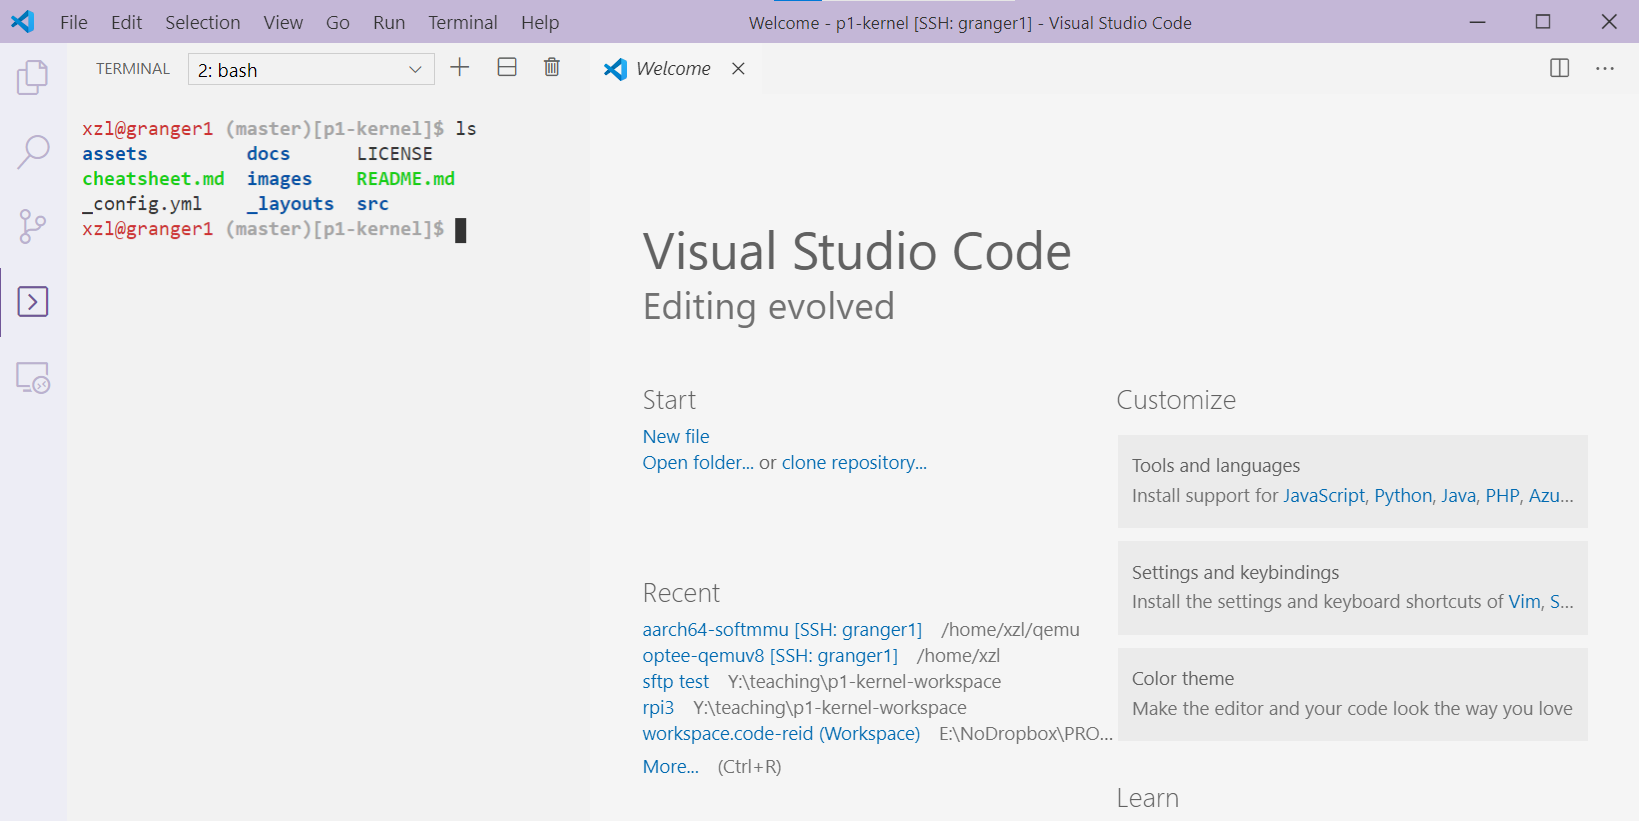Open recent optee-qemuv8 [SSH: granger1]
The height and width of the screenshot is (821, 1639).
pos(770,655)
